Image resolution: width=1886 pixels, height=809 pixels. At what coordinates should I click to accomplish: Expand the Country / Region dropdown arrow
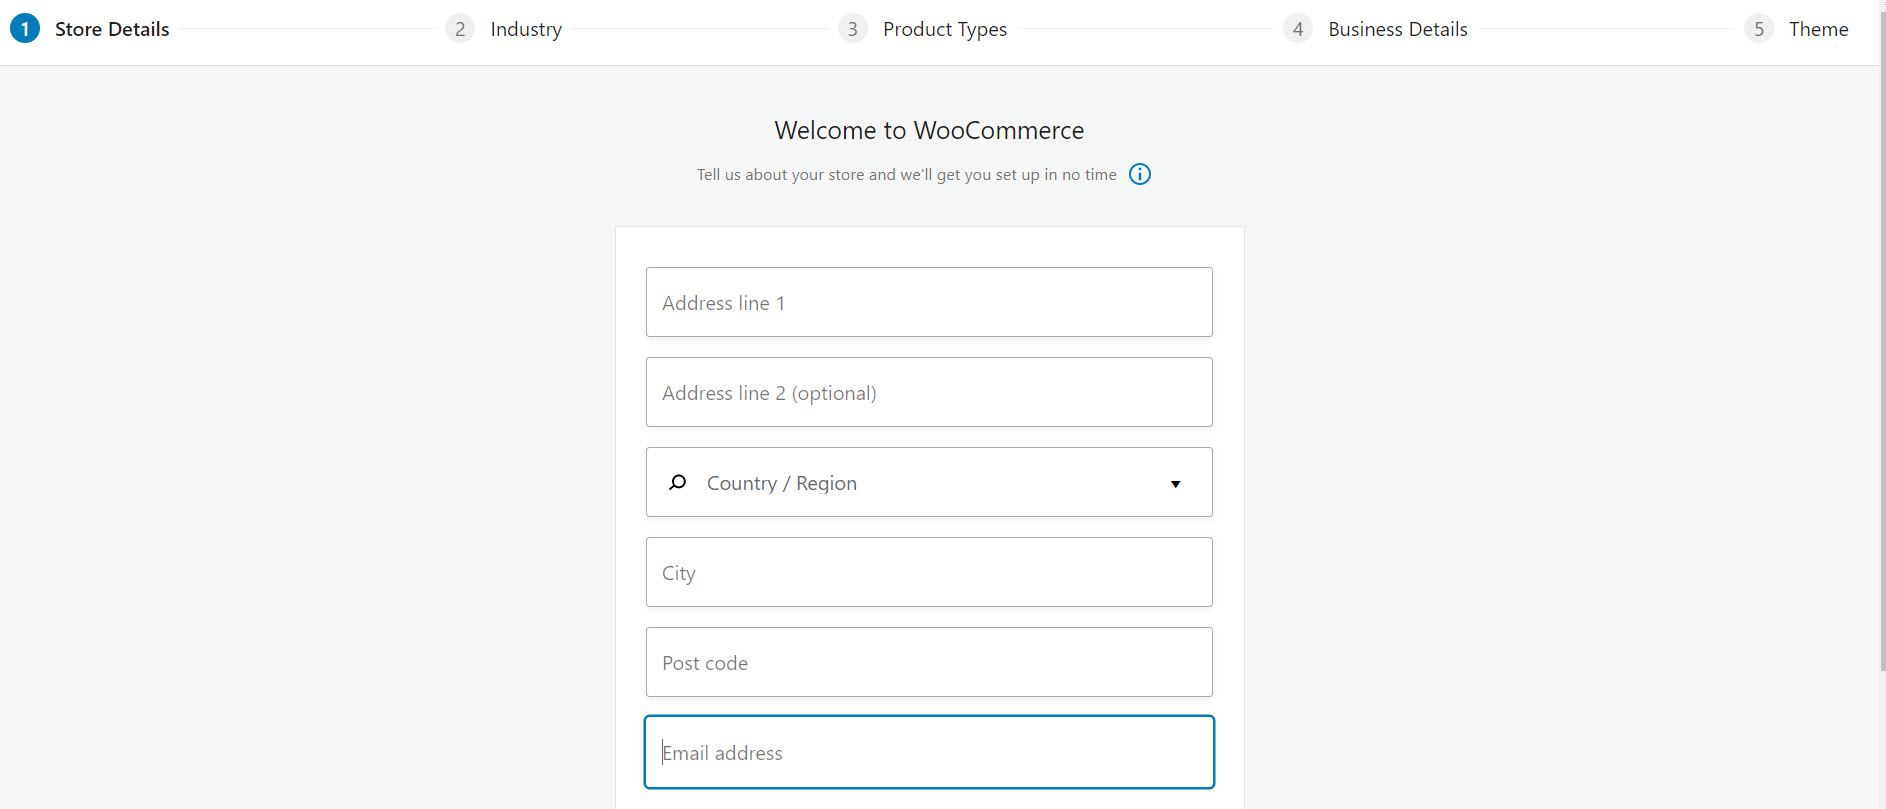point(1175,484)
